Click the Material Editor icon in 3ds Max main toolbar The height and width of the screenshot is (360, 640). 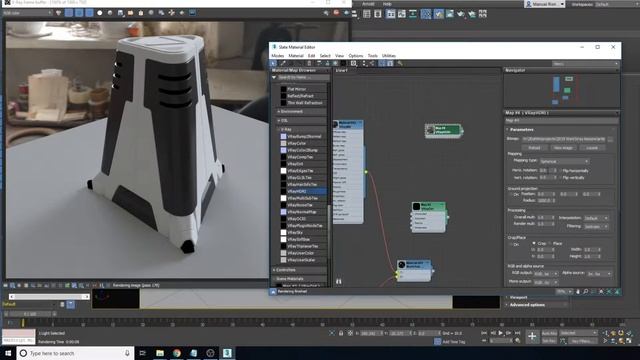pos(426,14)
